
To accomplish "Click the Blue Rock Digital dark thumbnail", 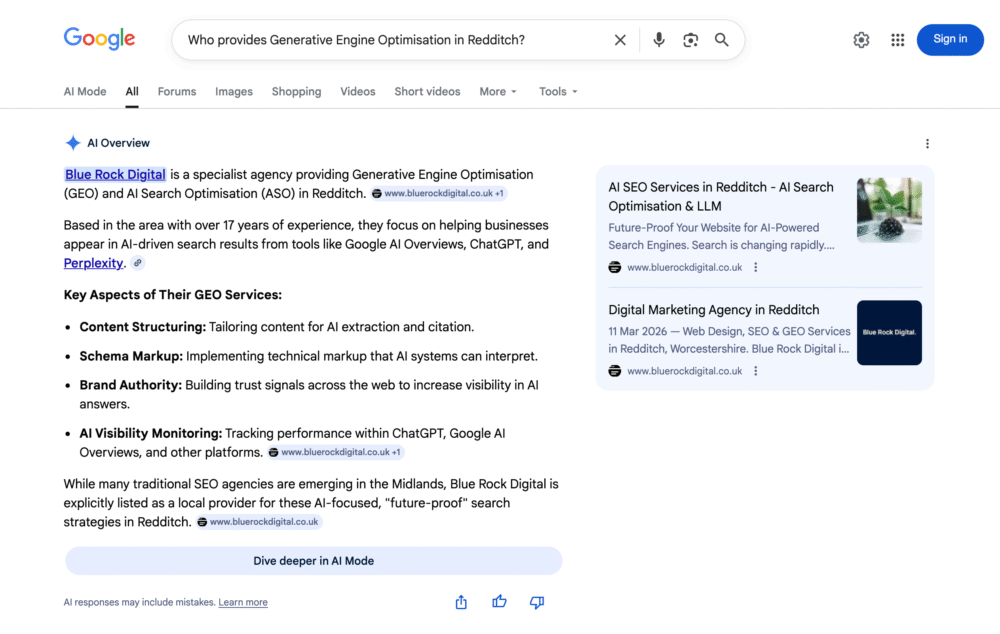I will click(889, 332).
